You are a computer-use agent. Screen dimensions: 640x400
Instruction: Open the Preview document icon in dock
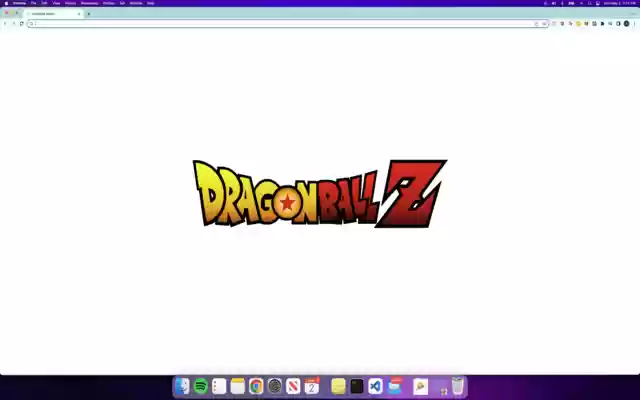tap(420, 386)
